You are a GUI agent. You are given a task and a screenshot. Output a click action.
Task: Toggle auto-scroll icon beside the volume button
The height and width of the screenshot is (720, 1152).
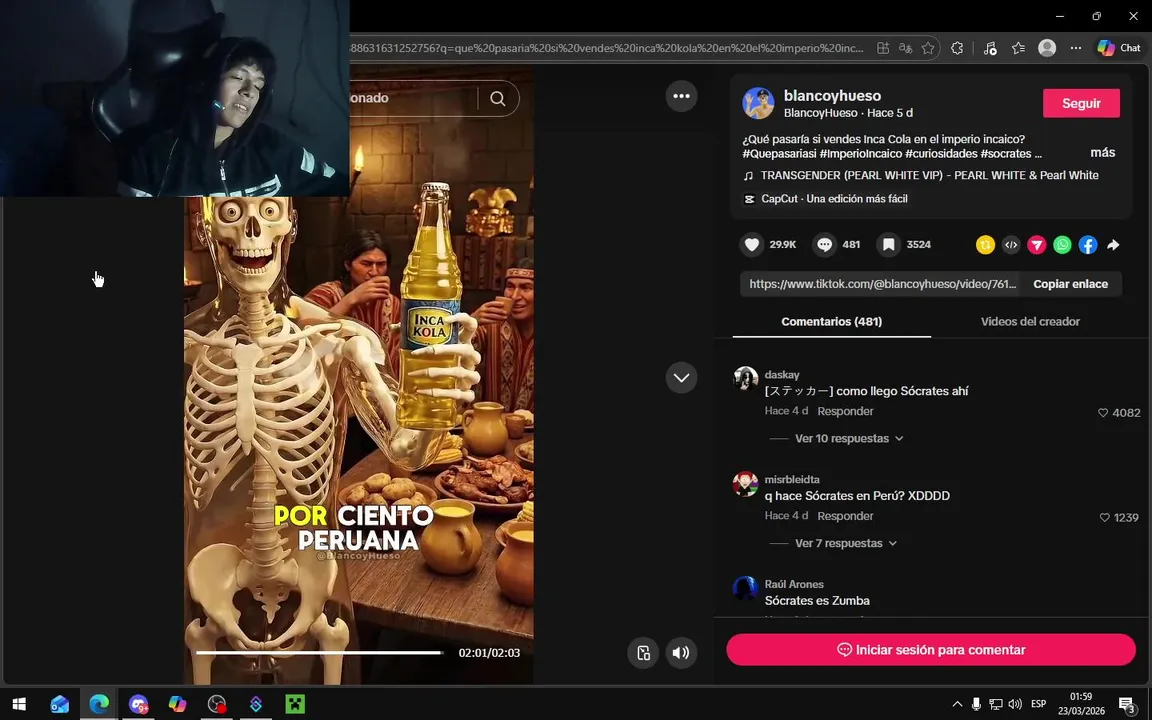click(x=643, y=652)
